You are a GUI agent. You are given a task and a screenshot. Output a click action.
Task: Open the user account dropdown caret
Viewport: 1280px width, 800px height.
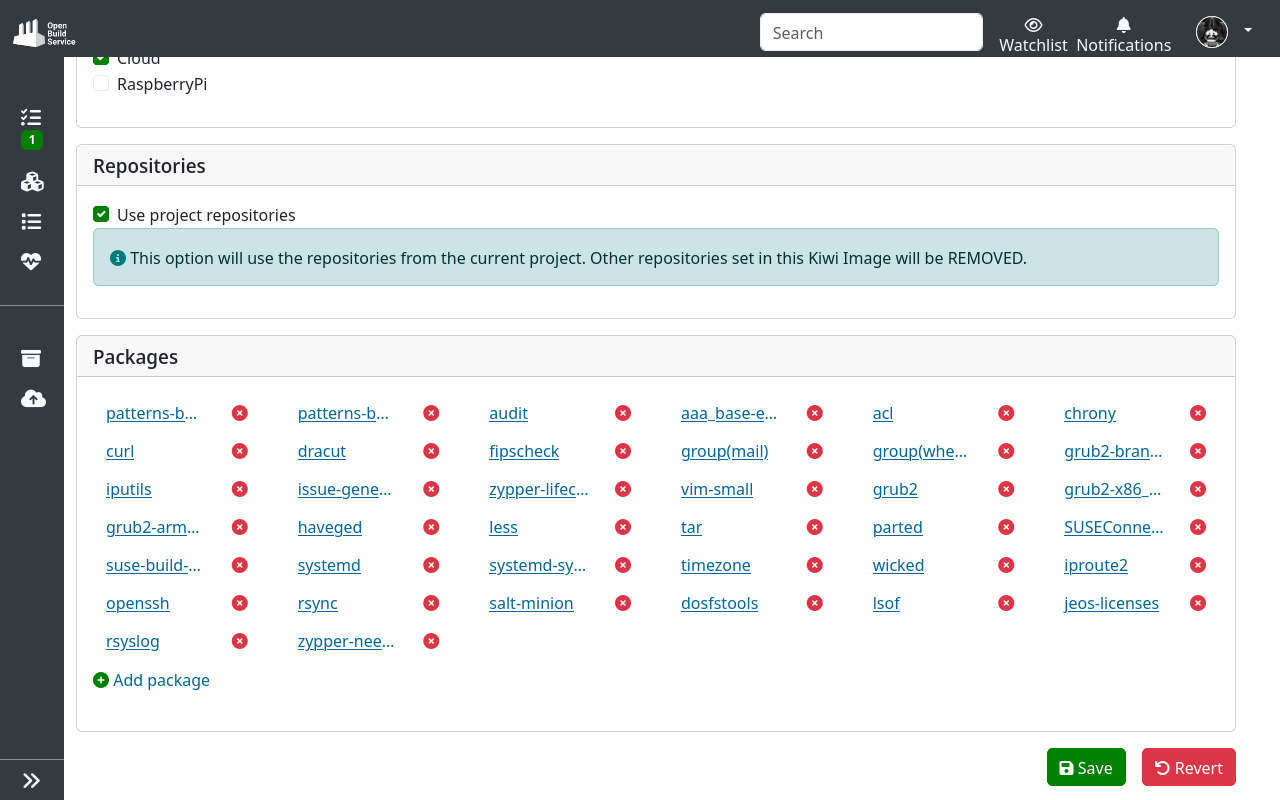coord(1247,30)
